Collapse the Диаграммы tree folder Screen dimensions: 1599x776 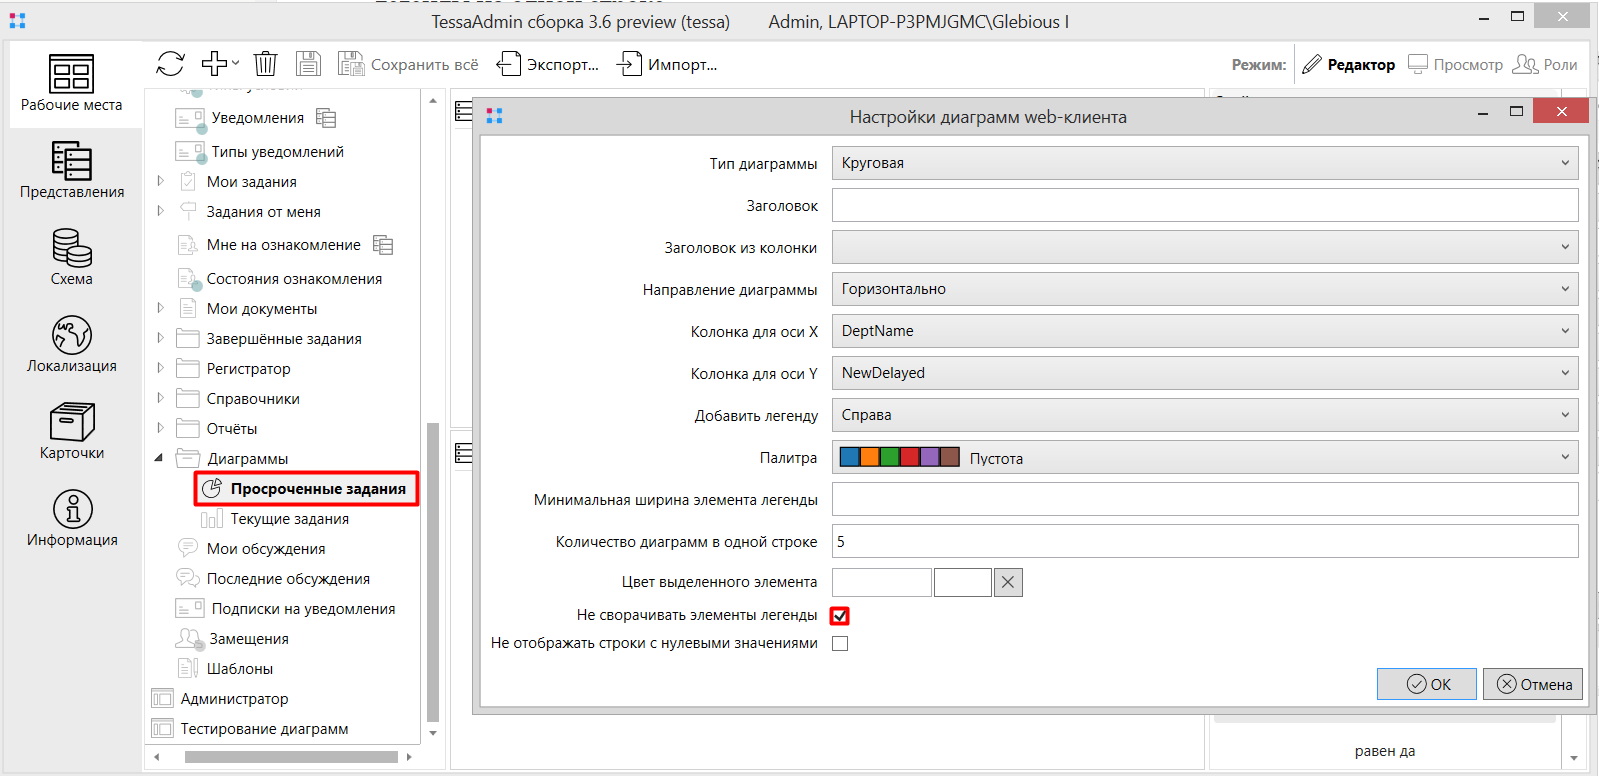[x=159, y=458]
